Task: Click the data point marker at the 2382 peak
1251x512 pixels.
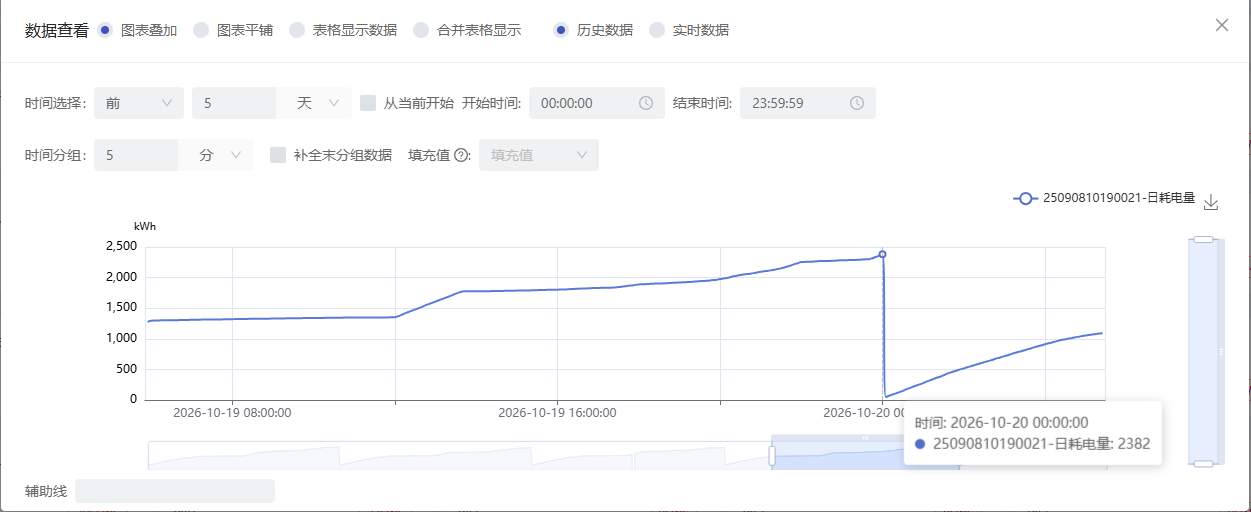Action: pyautogui.click(x=882, y=254)
